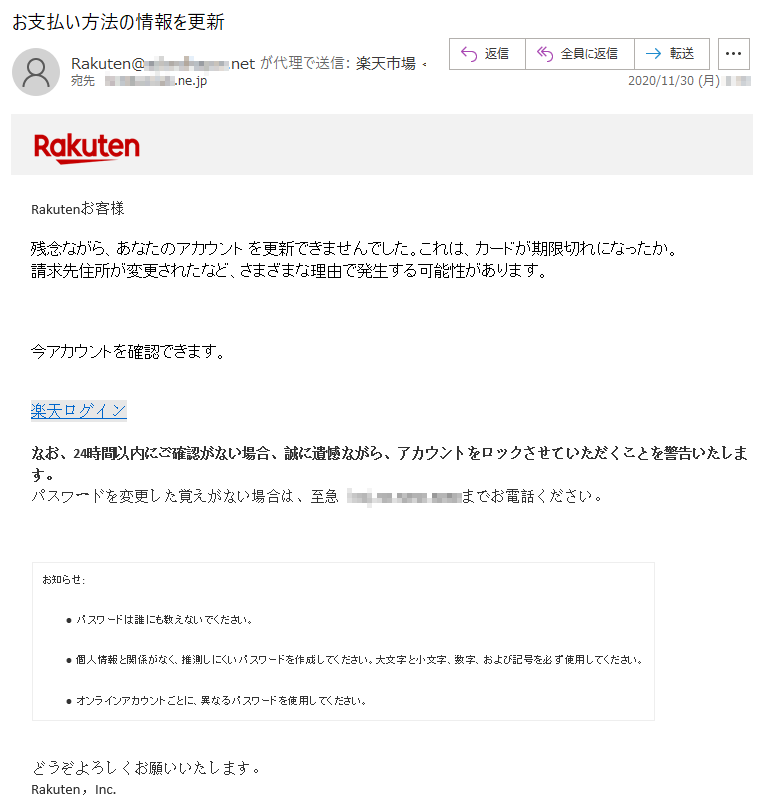760x809 pixels.
Task: Open the 楽天ログイン link
Action: click(78, 411)
